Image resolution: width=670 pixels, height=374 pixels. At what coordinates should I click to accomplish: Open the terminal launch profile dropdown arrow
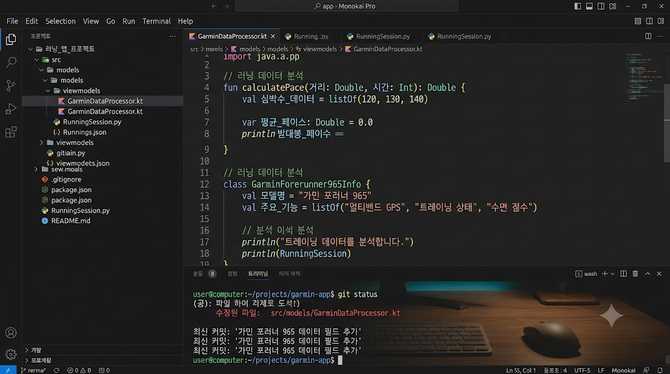click(x=612, y=274)
